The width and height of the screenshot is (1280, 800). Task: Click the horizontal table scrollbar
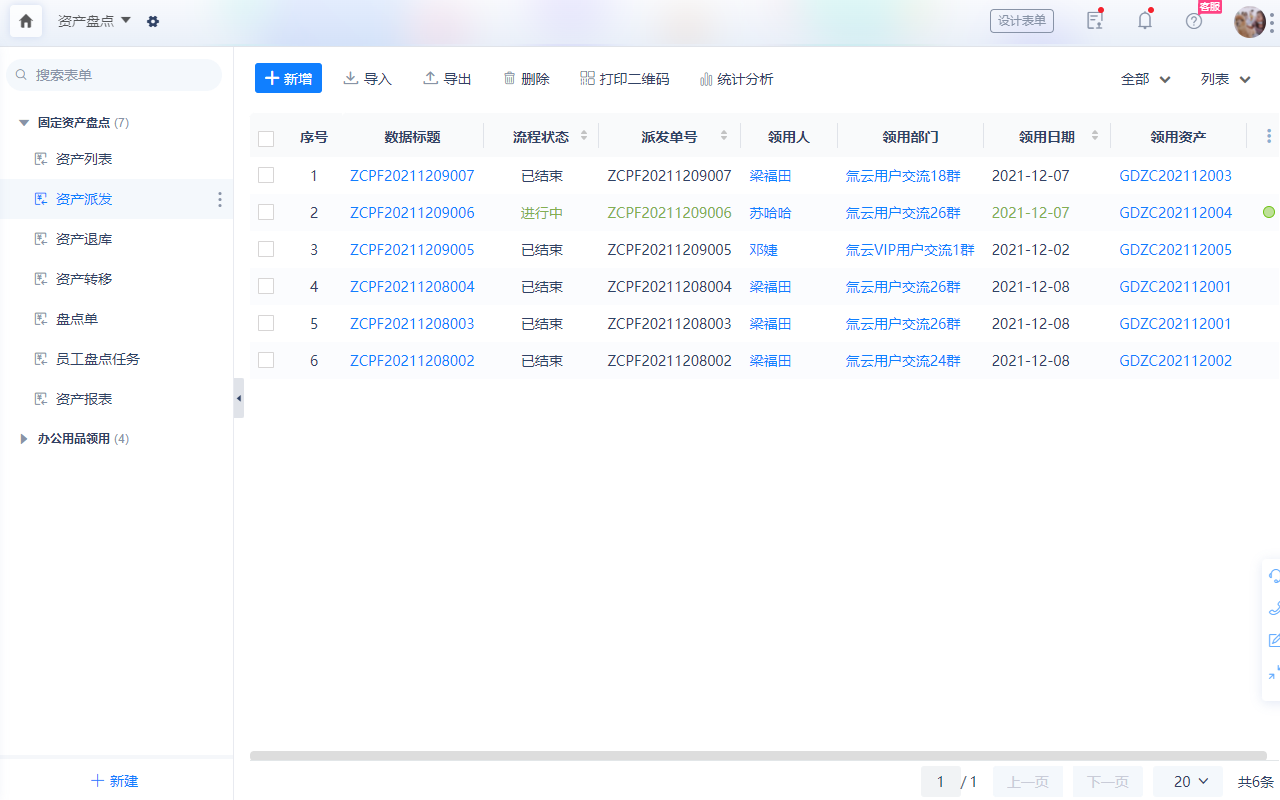758,756
